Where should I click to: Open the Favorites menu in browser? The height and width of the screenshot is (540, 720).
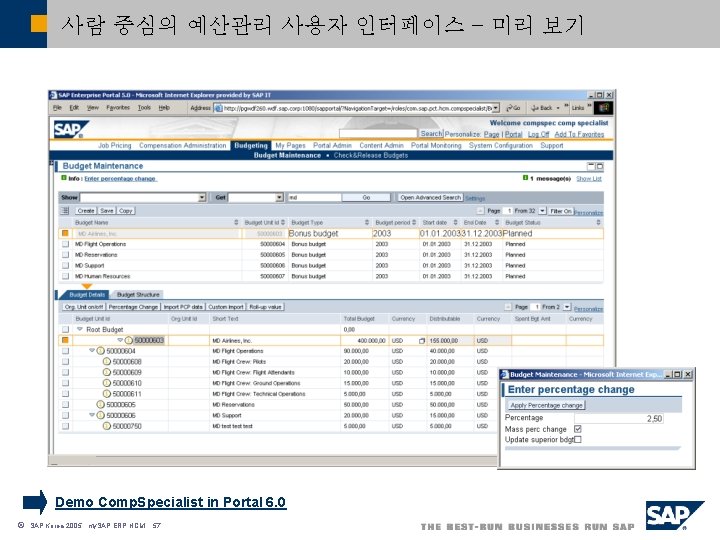coord(118,108)
